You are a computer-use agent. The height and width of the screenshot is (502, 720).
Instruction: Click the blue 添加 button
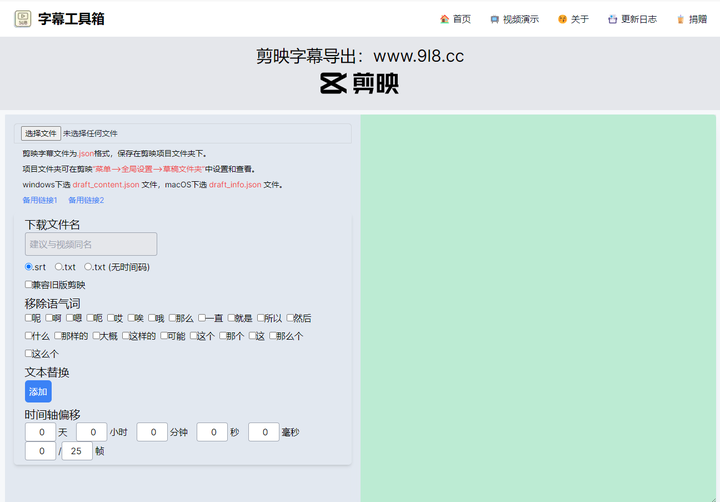pyautogui.click(x=38, y=391)
